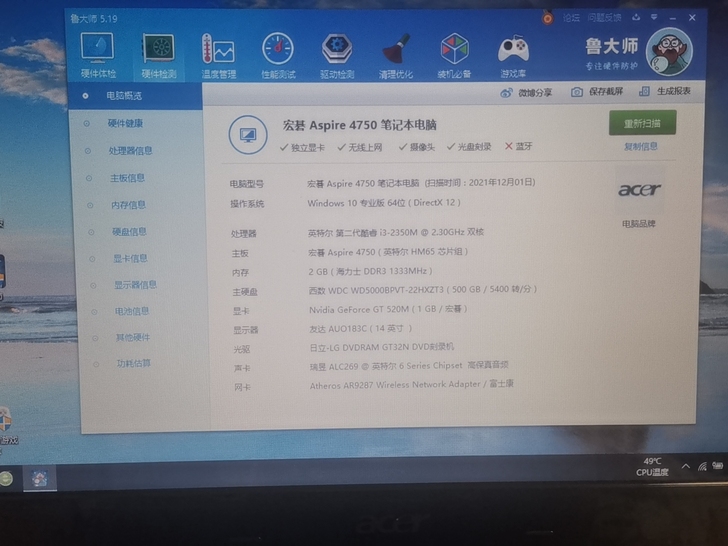Click the 光盘刻录 feature indicator

pyautogui.click(x=469, y=147)
